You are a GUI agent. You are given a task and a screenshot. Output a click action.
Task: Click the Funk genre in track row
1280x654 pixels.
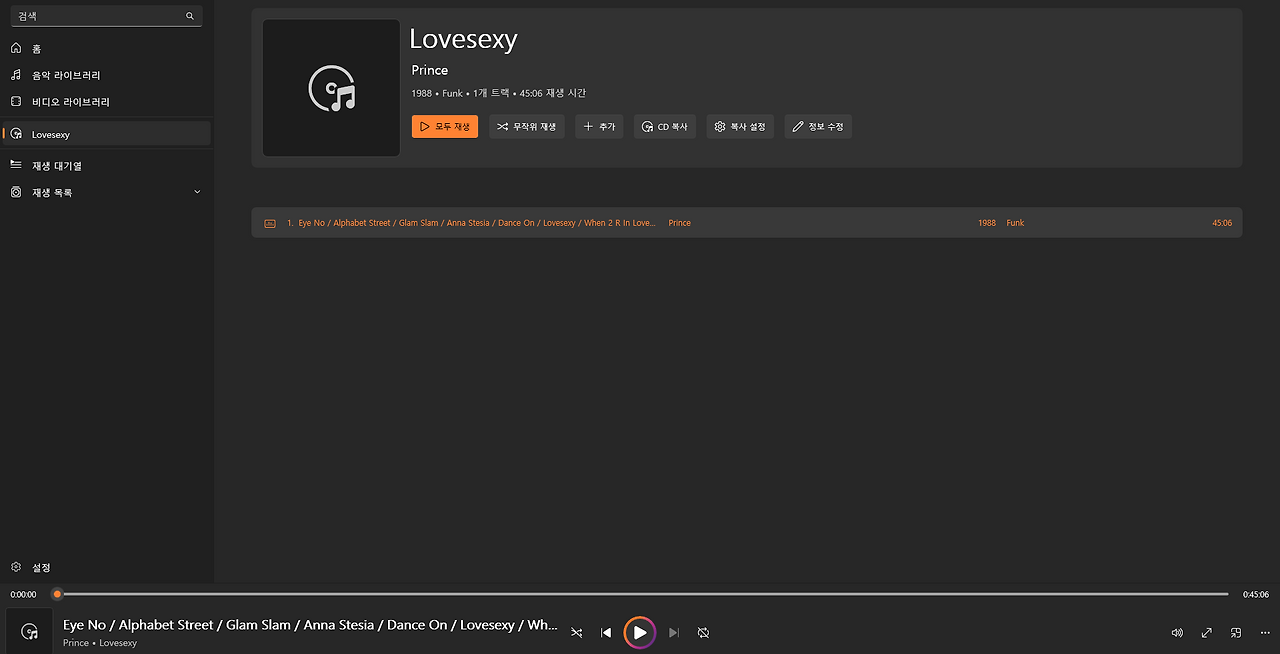click(x=1015, y=223)
